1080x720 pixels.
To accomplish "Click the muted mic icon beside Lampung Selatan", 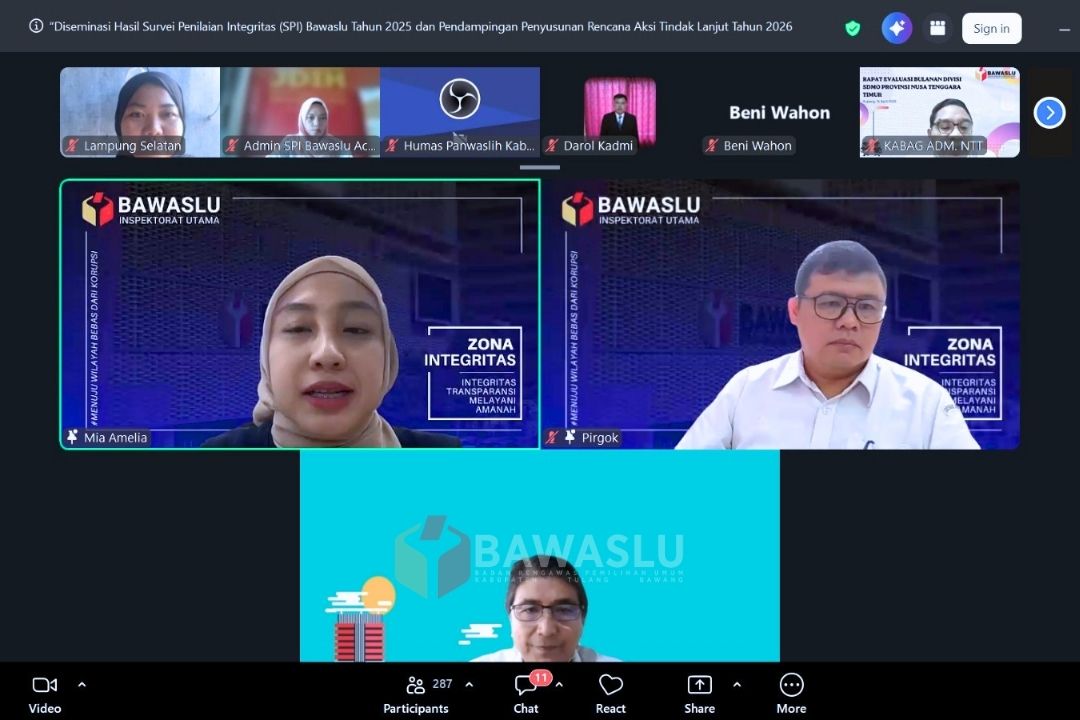I will point(72,145).
